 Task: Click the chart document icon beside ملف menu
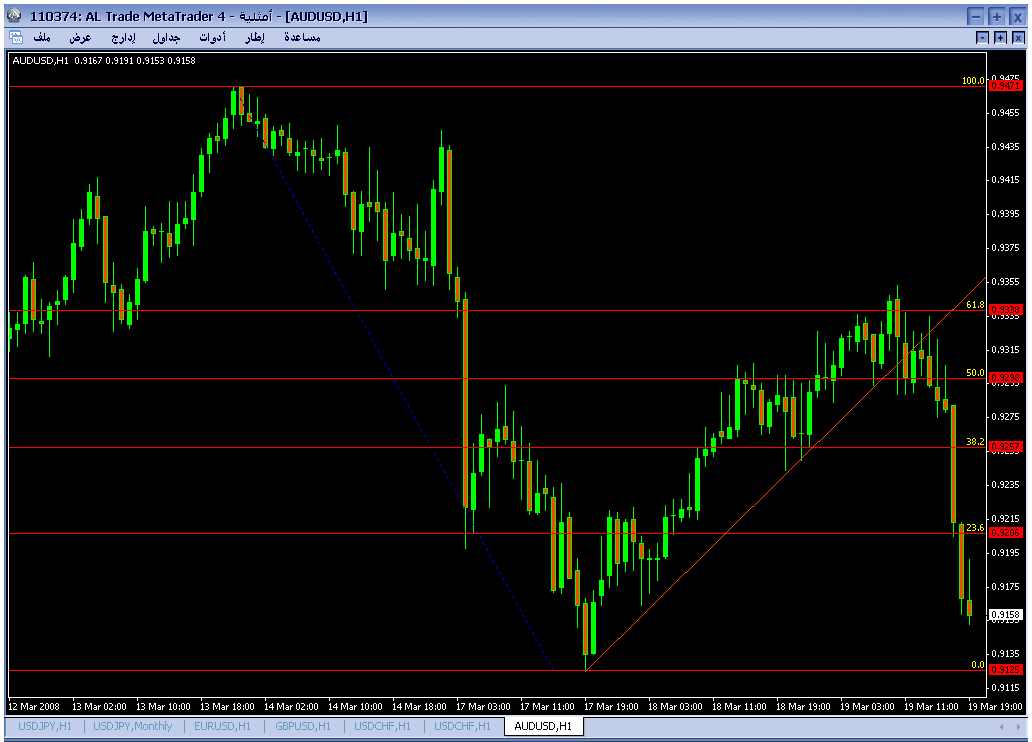point(15,38)
